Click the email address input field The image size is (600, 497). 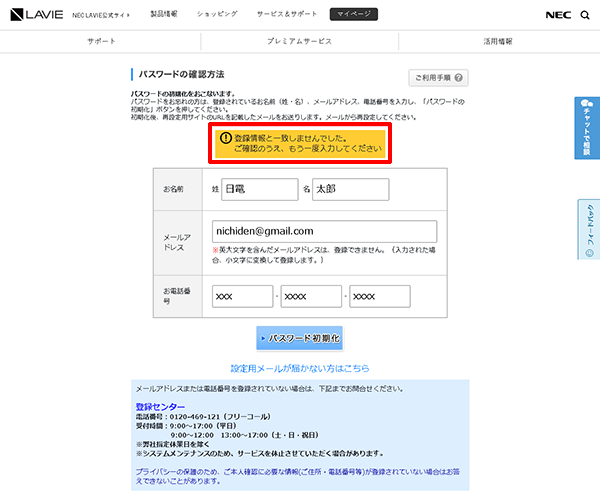[x=324, y=231]
